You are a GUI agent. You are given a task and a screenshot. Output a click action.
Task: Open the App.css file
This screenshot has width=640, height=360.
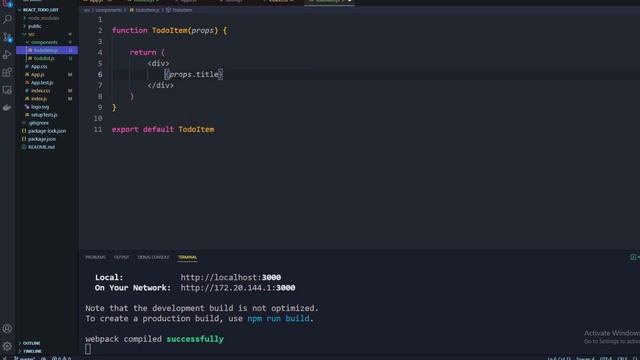[39, 67]
